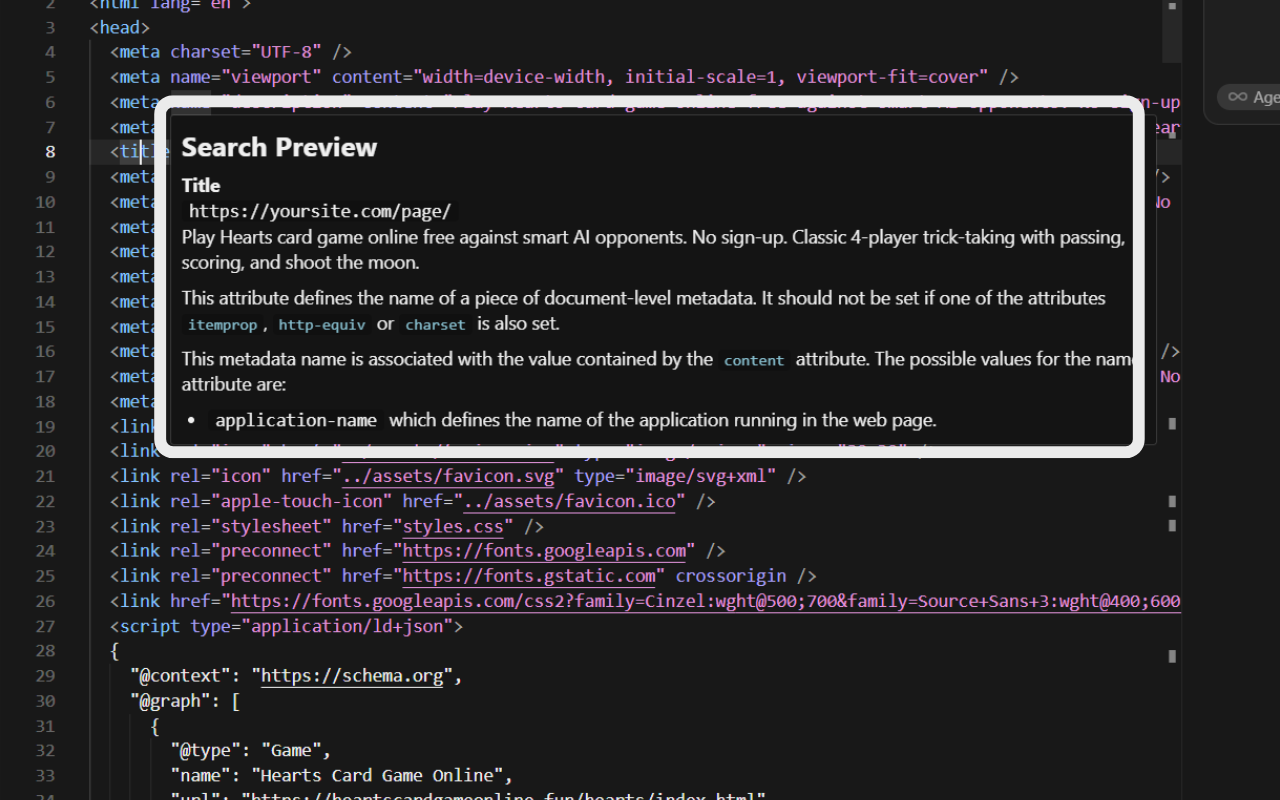Image resolution: width=1280 pixels, height=800 pixels.
Task: Open the https://fonts.googleapis.com preconnect link
Action: (x=544, y=551)
